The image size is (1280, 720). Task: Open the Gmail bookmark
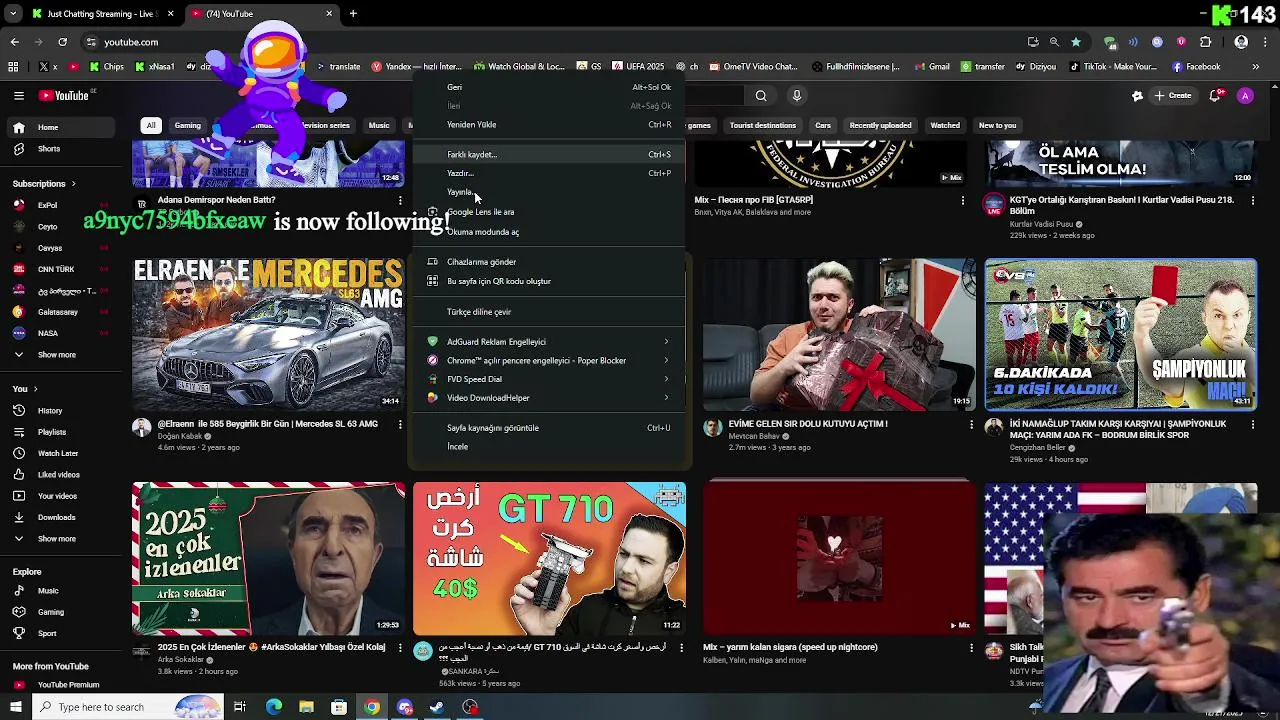(931, 67)
